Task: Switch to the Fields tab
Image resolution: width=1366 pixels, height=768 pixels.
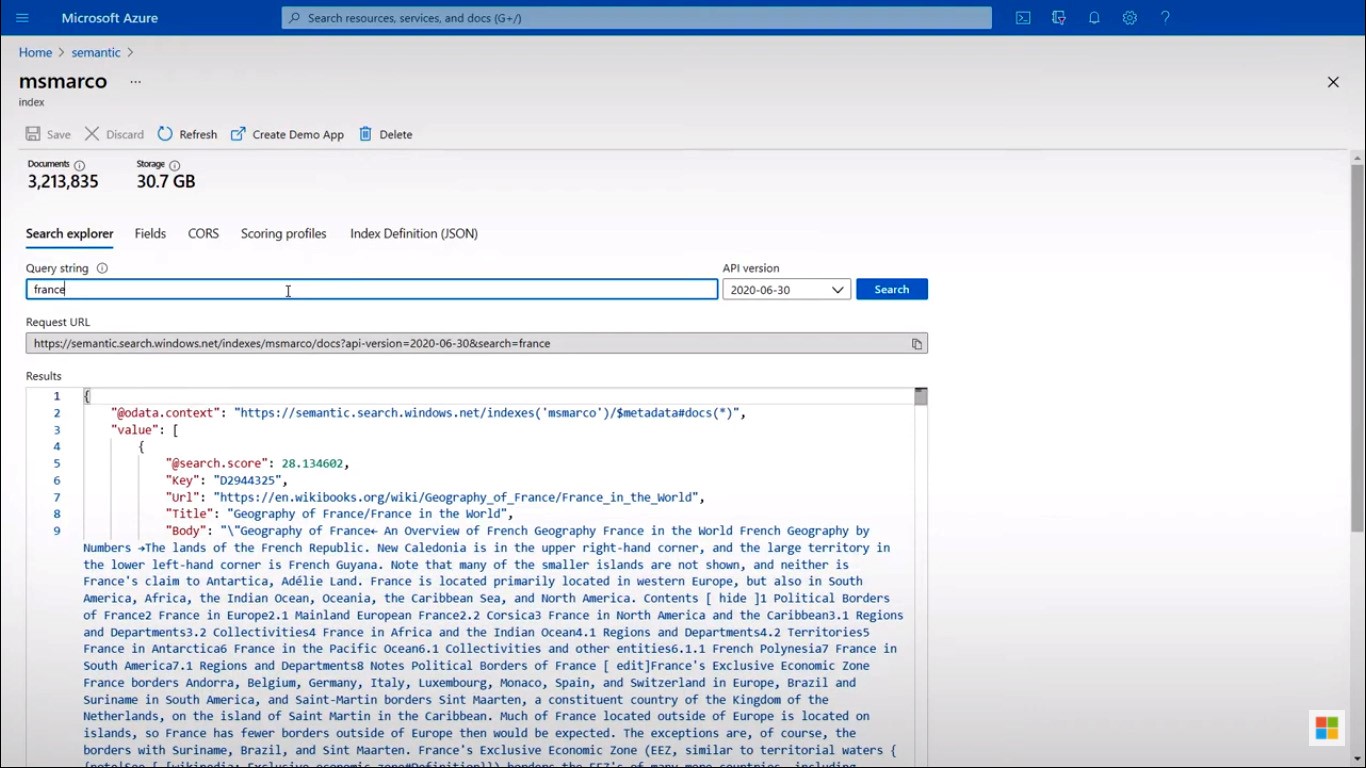Action: [150, 234]
